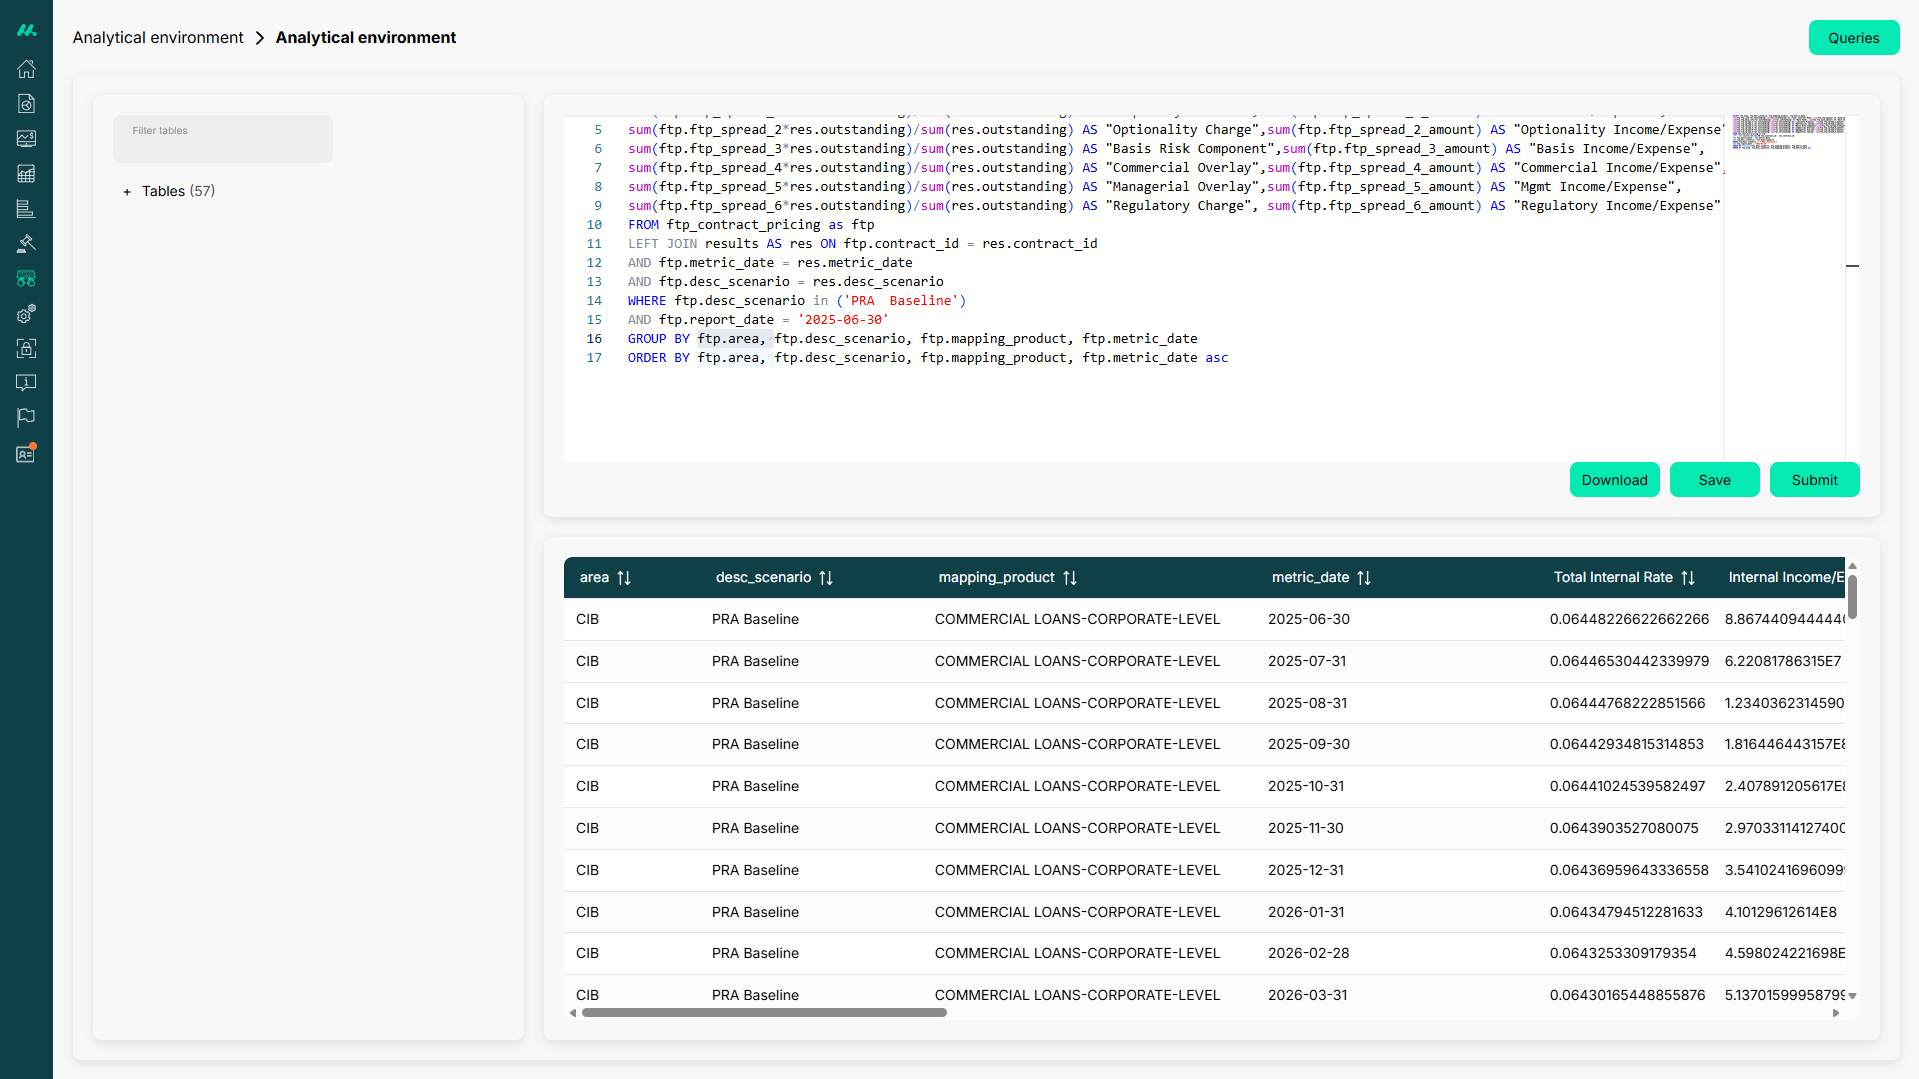Click the Save button
This screenshot has height=1079, width=1919.
(x=1714, y=480)
